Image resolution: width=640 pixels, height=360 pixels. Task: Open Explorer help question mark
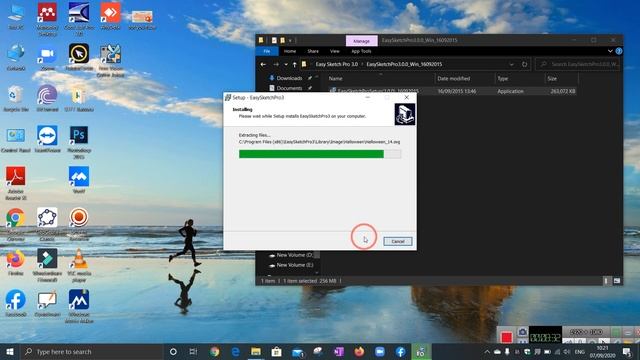pos(619,51)
